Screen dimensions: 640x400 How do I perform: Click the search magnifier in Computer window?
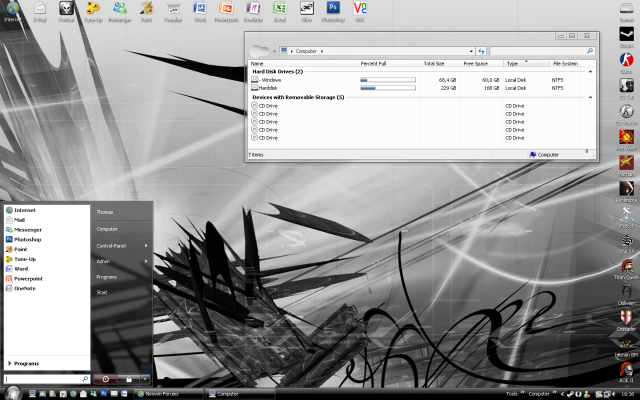point(590,51)
